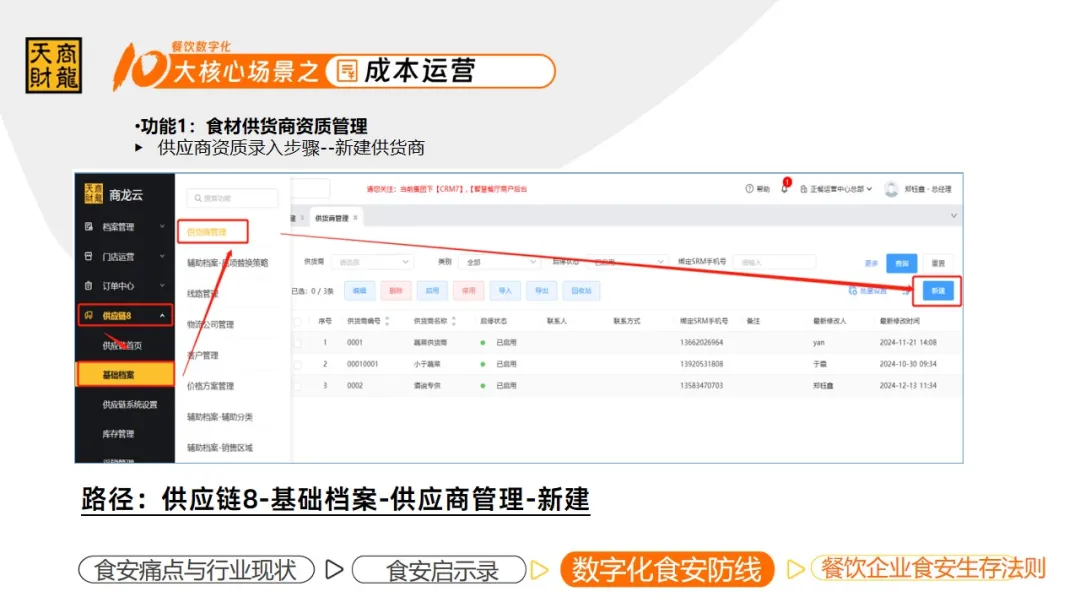This screenshot has height=608, width=1080.
Task: Close the partially hidden tab left of 供货商管理
Action: click(x=302, y=218)
